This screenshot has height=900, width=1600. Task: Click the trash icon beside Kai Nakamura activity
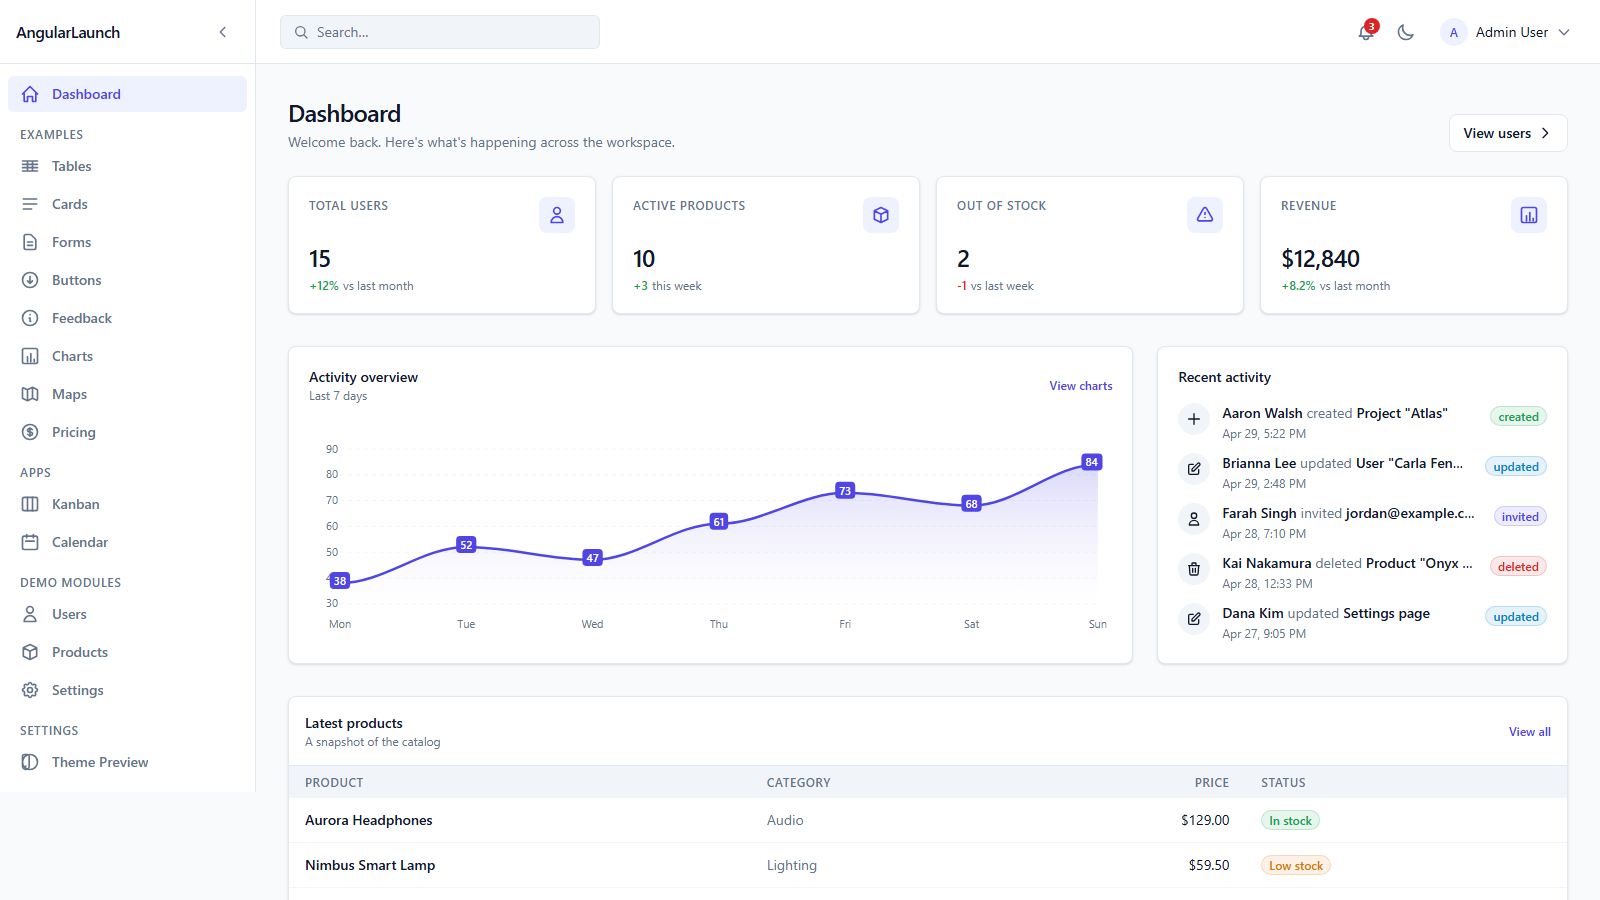point(1194,569)
